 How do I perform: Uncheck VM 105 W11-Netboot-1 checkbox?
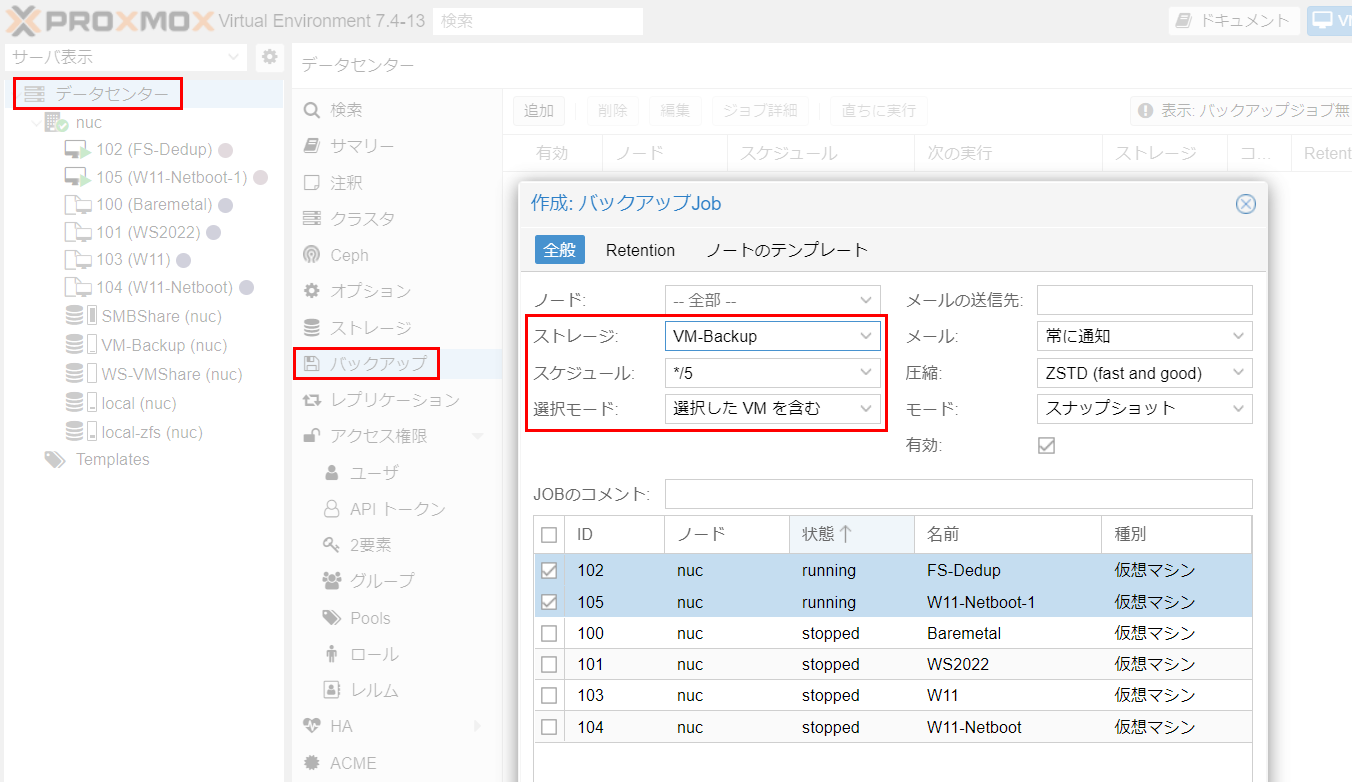[549, 602]
